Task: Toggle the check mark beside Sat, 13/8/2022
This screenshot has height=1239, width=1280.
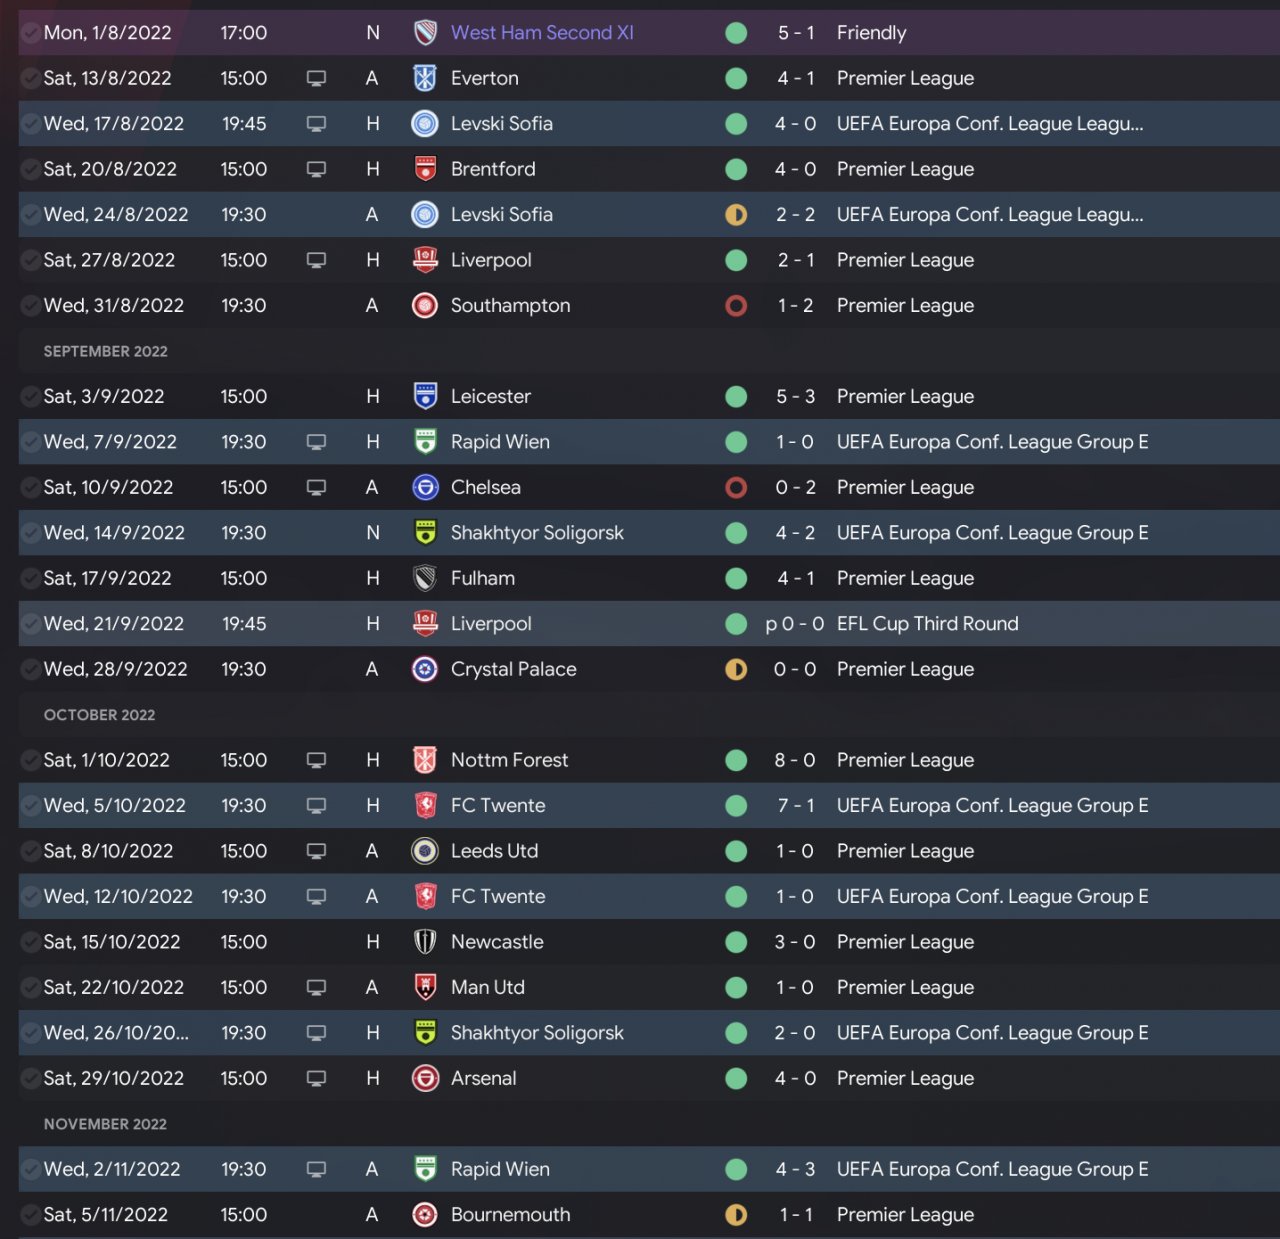Action: click(x=31, y=78)
